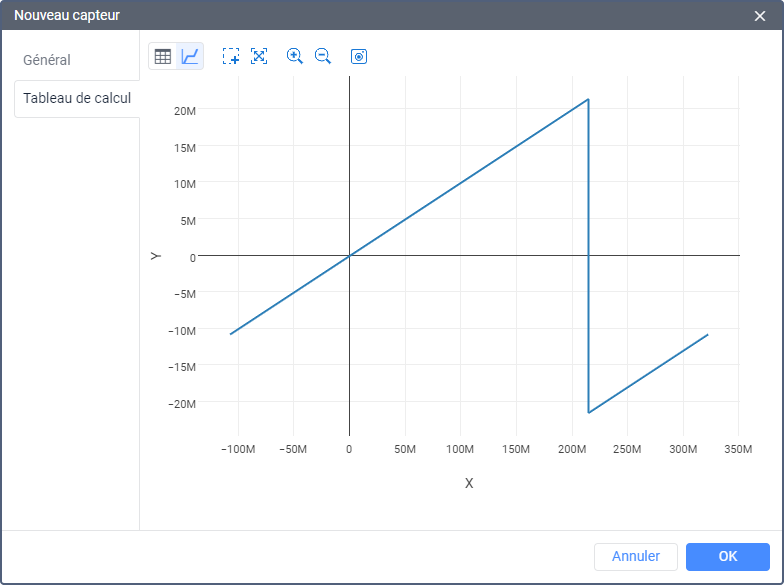Click the Nouveau capteur dialog title
This screenshot has width=784, height=585.
[x=67, y=16]
